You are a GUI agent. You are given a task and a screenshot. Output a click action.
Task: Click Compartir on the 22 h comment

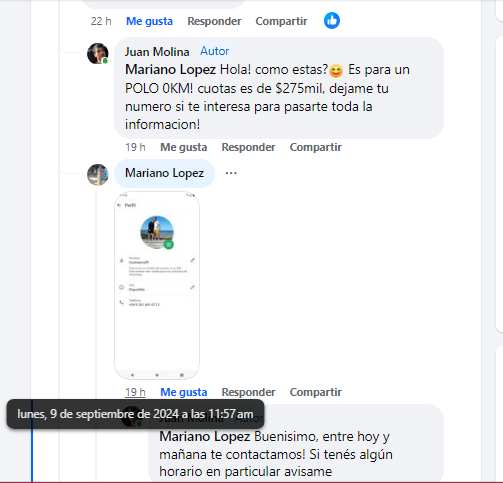point(281,21)
